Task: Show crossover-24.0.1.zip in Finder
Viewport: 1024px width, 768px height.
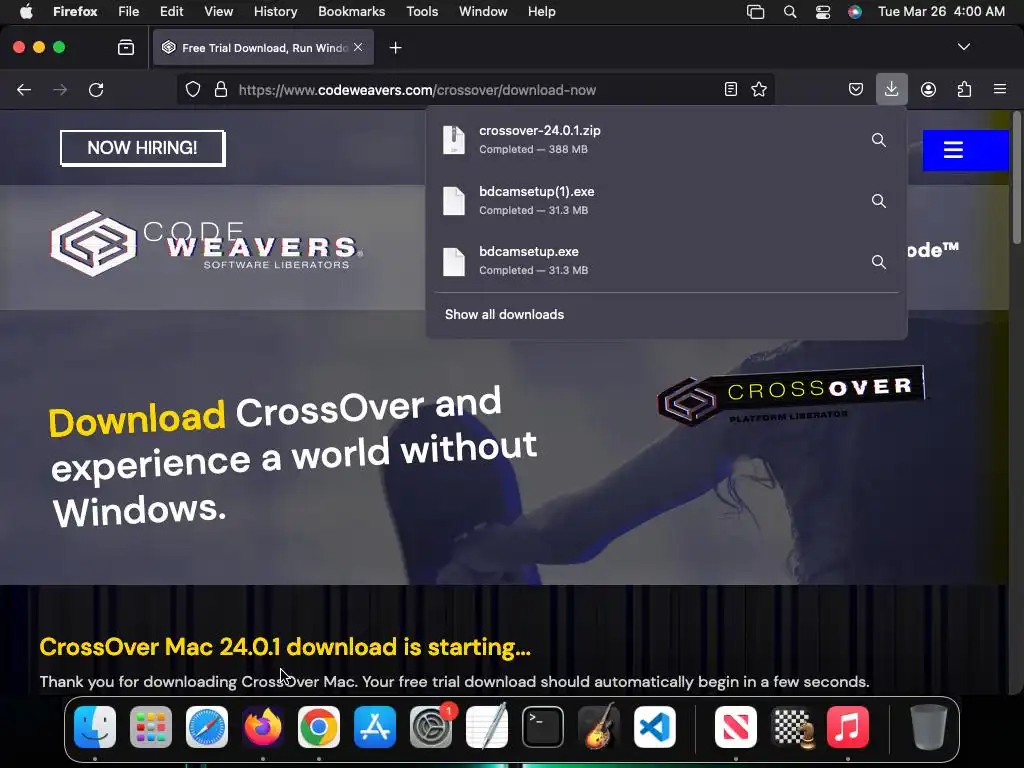Action: [879, 140]
